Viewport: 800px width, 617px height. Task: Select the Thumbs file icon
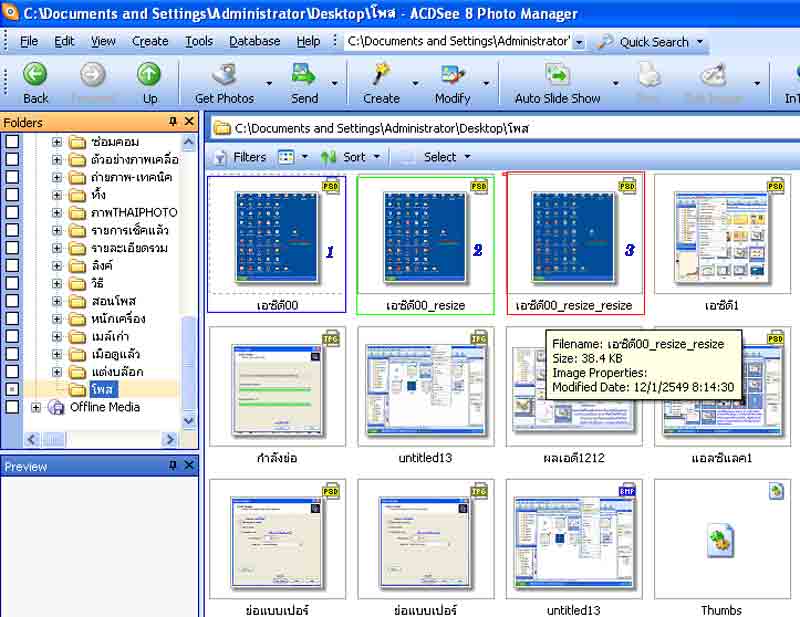click(x=721, y=541)
